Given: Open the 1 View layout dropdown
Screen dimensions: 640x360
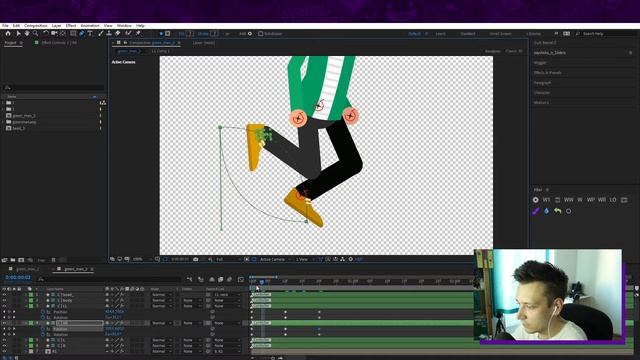Looking at the screenshot, I should tap(304, 259).
